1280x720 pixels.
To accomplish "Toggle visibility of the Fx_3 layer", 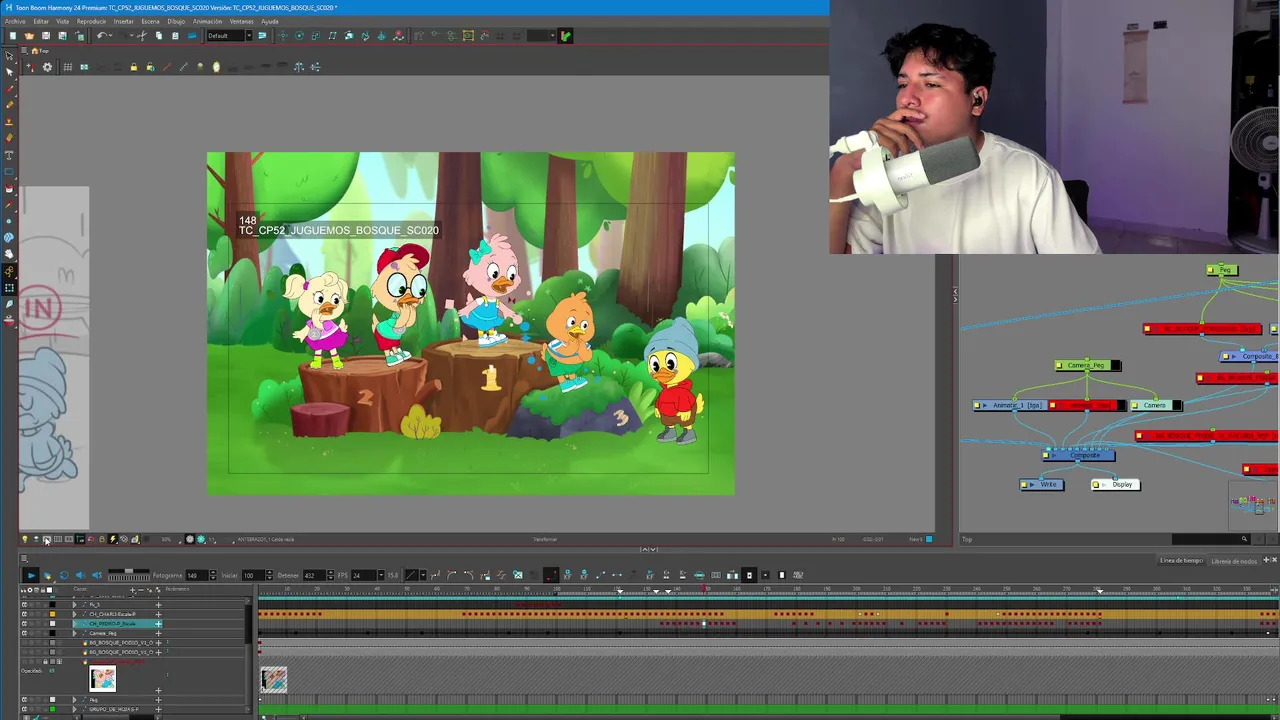I will tap(24, 604).
